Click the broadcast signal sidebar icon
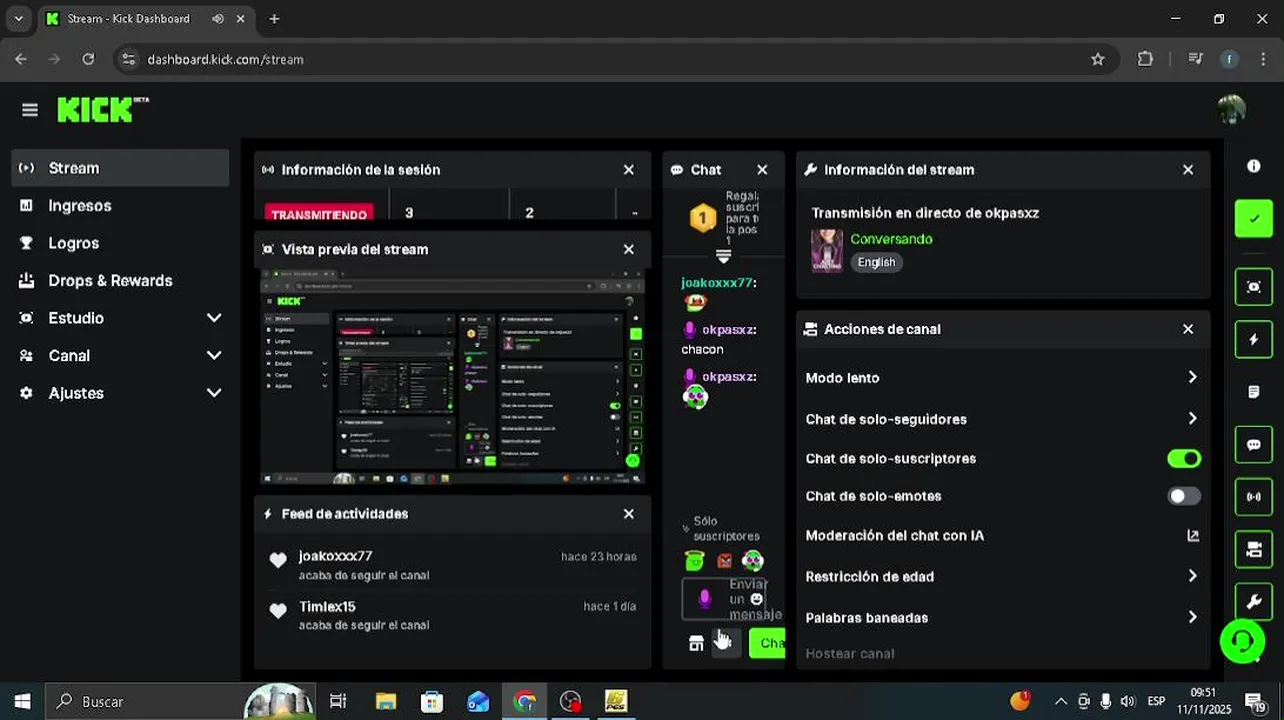 pyautogui.click(x=1253, y=497)
